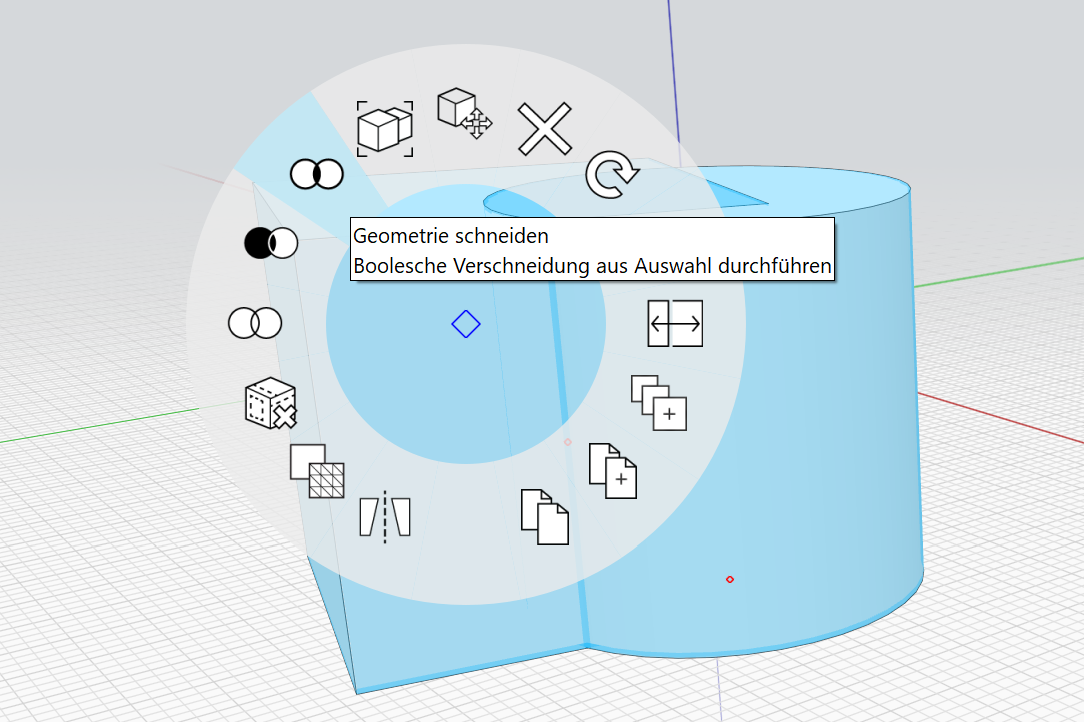Select the boolean cut black-and-white circles icon
Screen dimensions: 1084x722
click(x=271, y=242)
